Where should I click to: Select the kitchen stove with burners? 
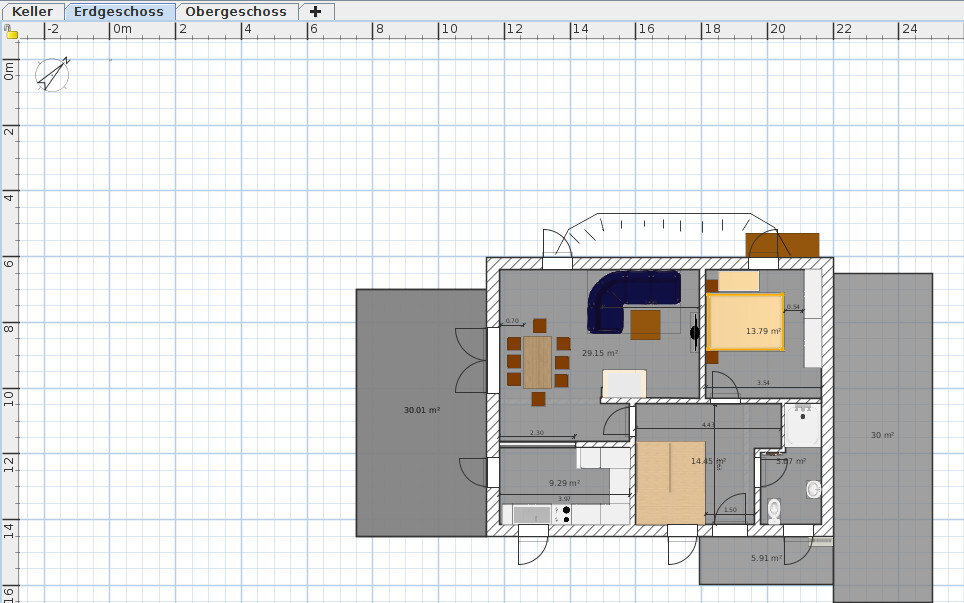566,514
